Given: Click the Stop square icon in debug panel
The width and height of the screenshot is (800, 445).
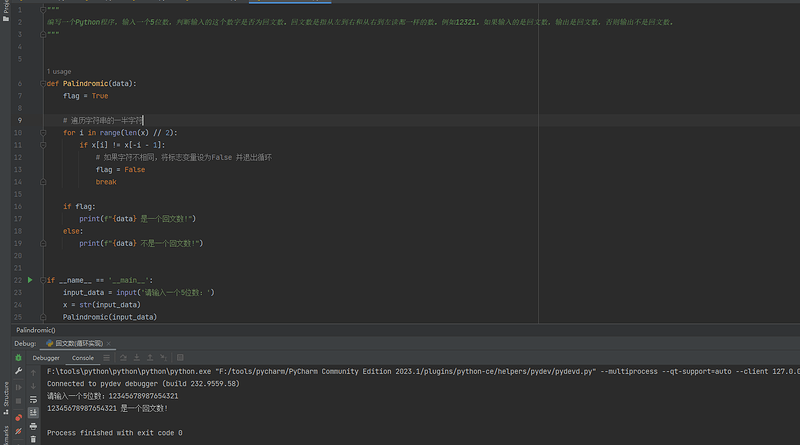Looking at the screenshot, I should (x=18, y=401).
